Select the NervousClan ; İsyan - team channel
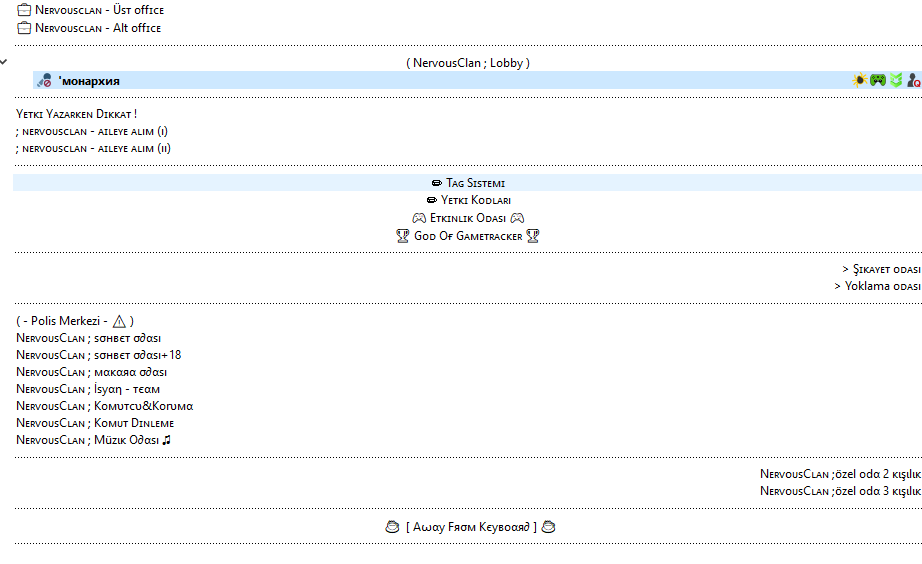Screen dimensions: 922x564 click(x=88, y=389)
